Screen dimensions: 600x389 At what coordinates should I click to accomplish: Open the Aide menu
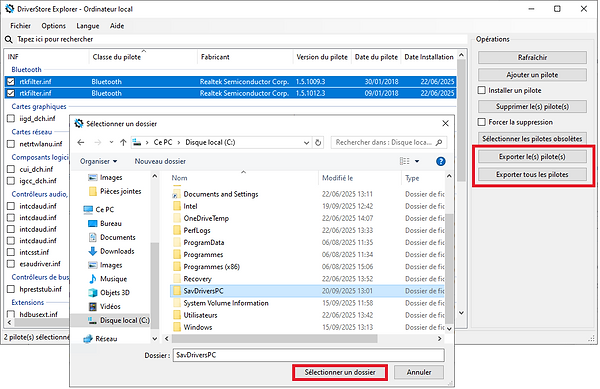click(x=117, y=26)
